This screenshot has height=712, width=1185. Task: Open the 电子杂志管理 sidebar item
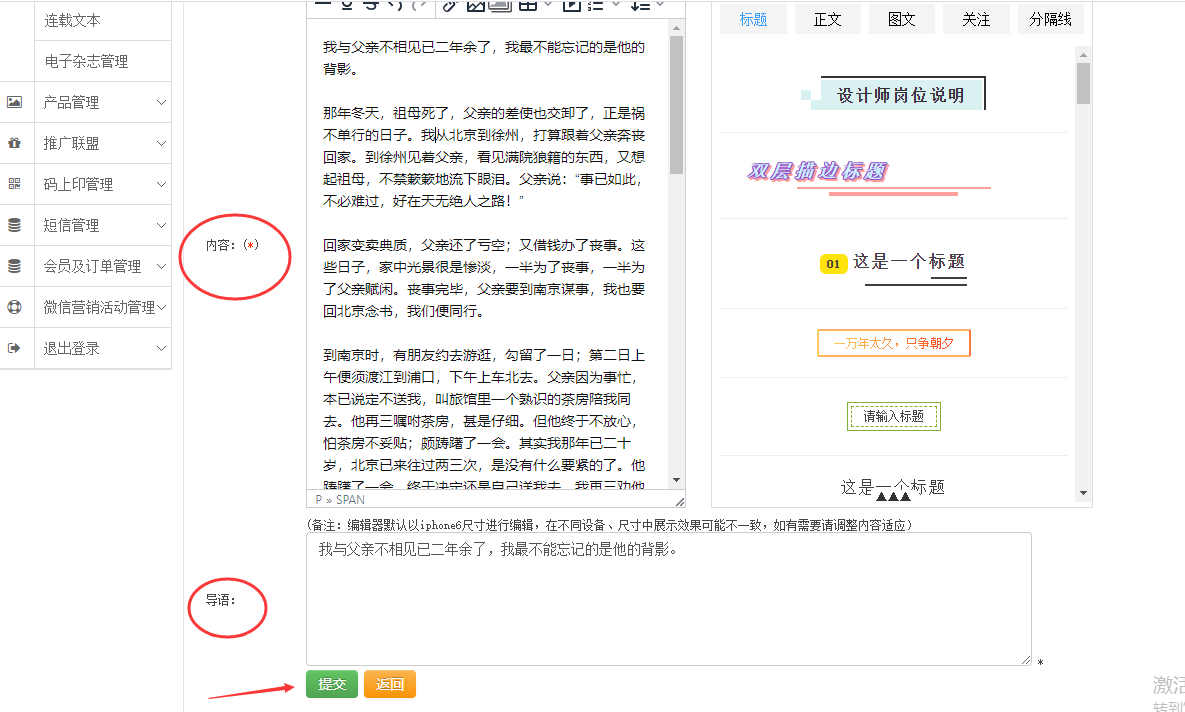[86, 61]
